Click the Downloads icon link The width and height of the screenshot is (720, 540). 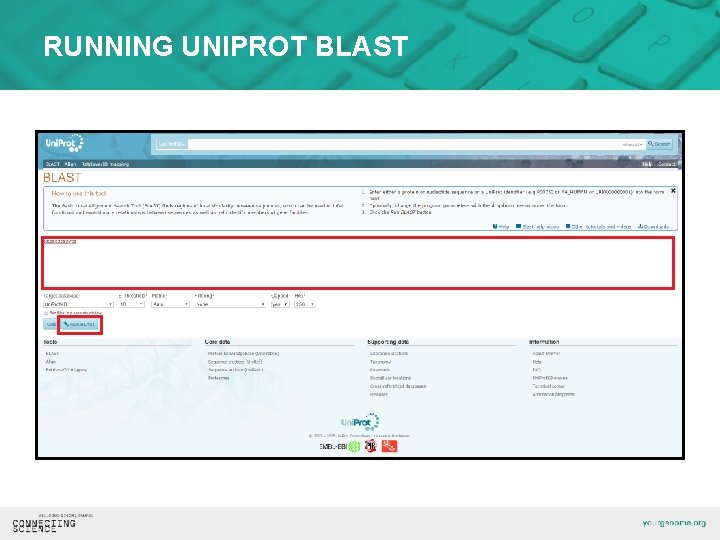[653, 227]
